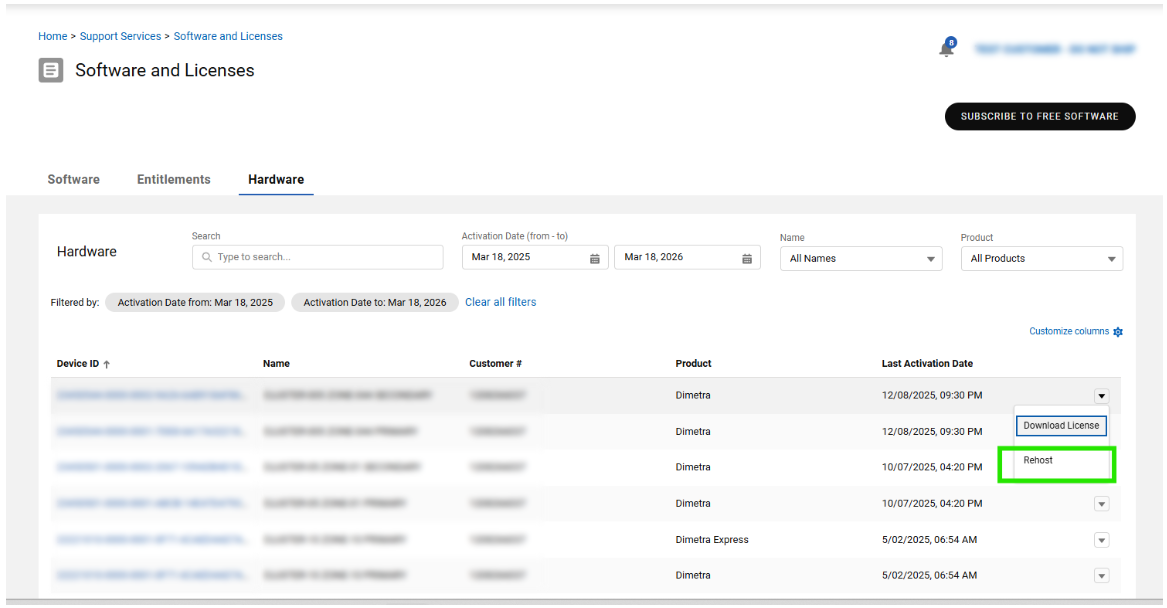Click Customize columns link
The image size is (1167, 608).
point(1069,331)
